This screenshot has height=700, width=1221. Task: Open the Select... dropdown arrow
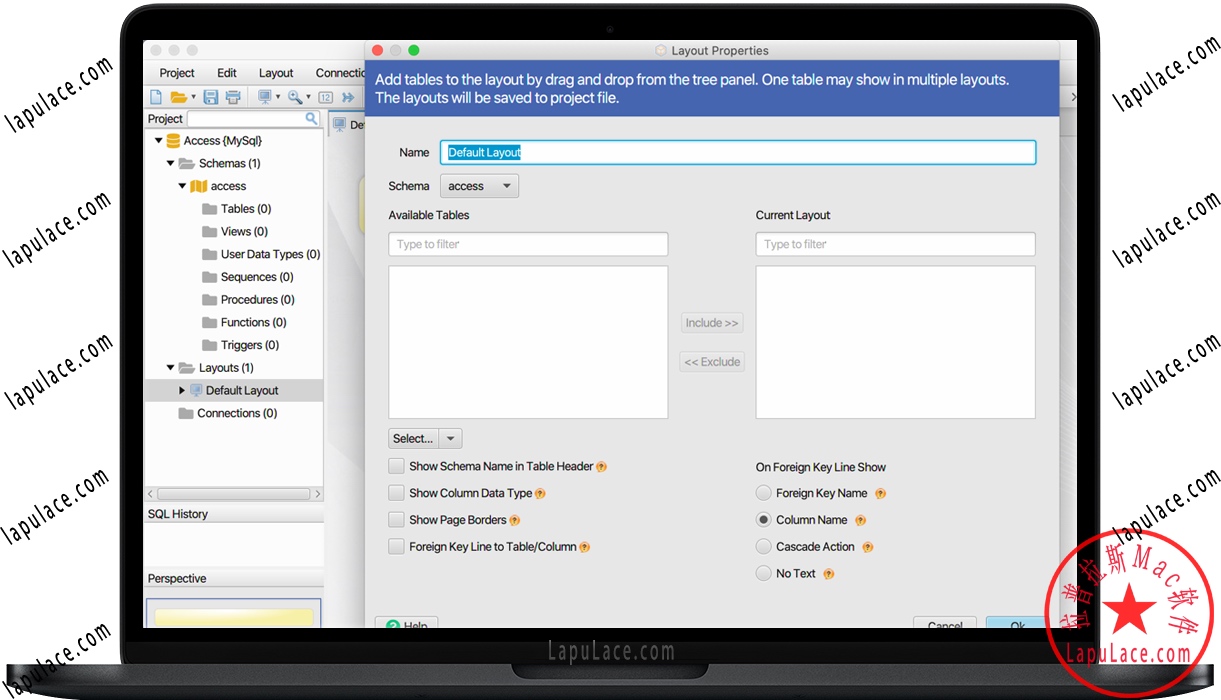coord(450,439)
